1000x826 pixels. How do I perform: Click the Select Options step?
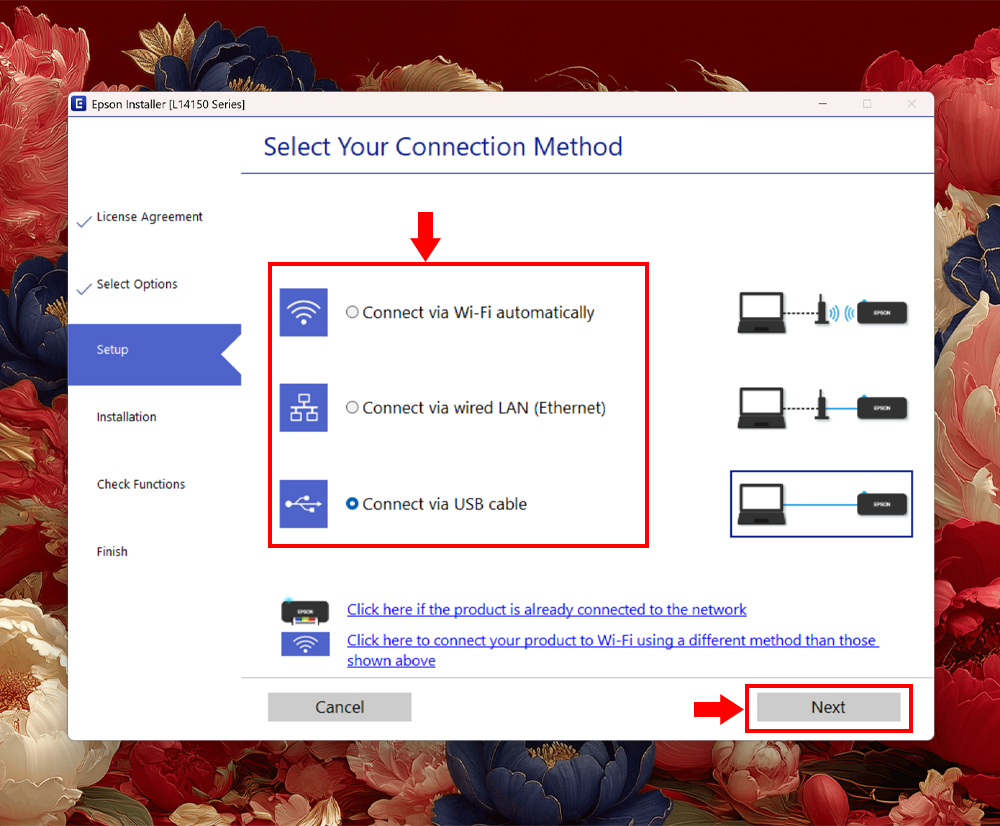tap(137, 284)
